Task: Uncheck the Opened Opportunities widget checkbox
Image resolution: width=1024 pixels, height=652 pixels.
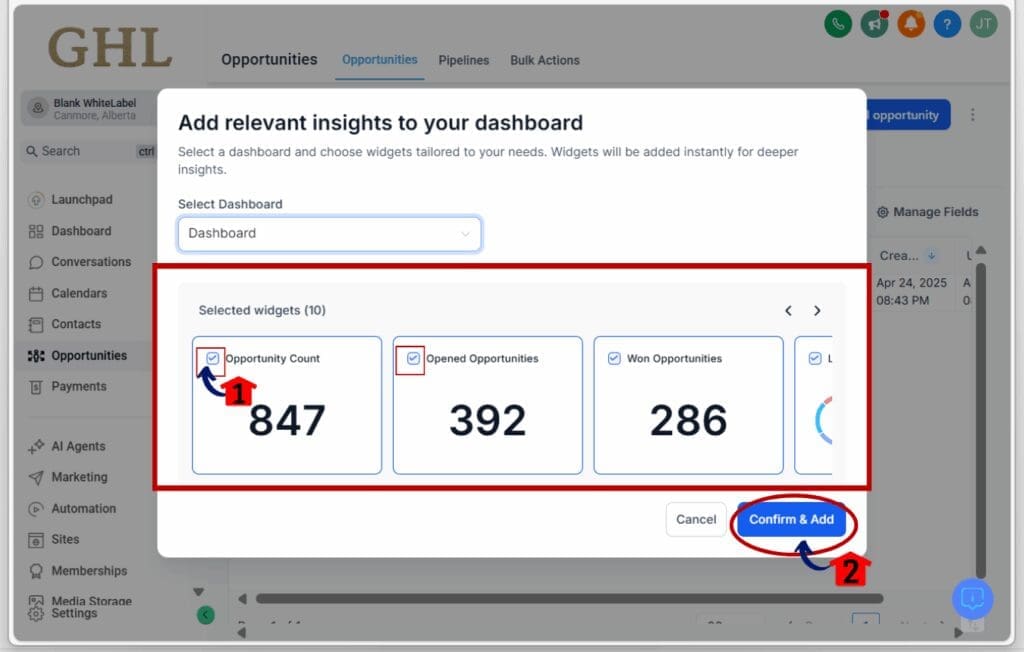Action: coord(413,358)
